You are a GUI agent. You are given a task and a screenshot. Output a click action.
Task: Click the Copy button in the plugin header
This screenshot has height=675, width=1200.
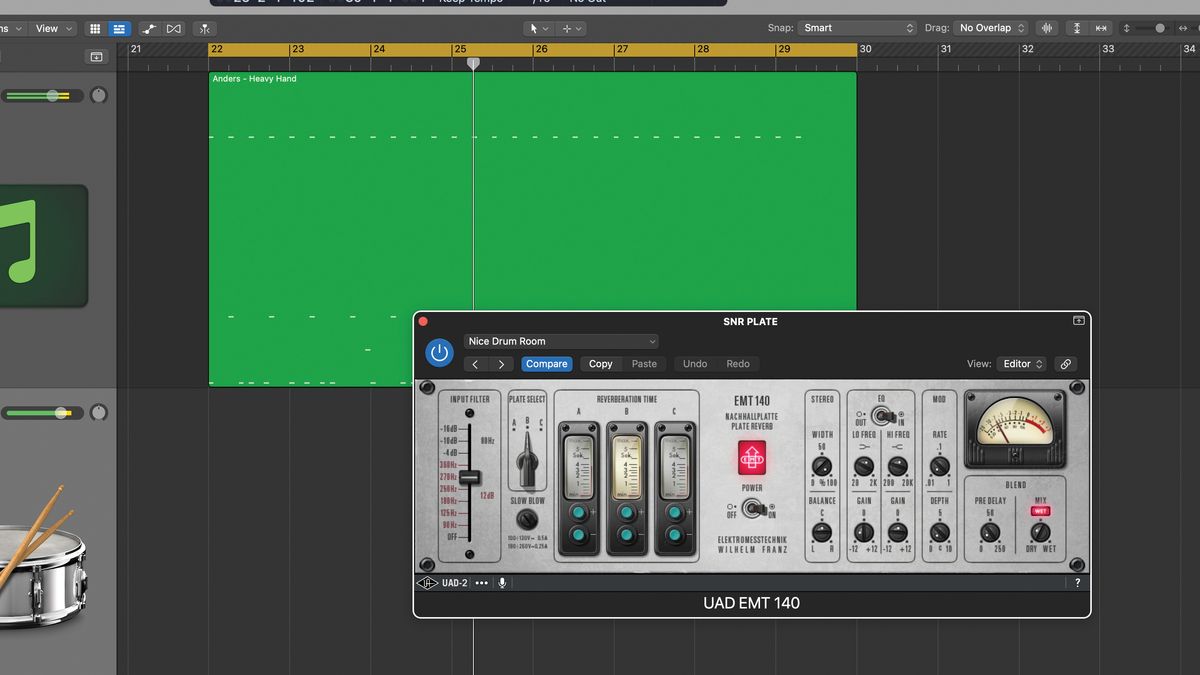coord(600,364)
